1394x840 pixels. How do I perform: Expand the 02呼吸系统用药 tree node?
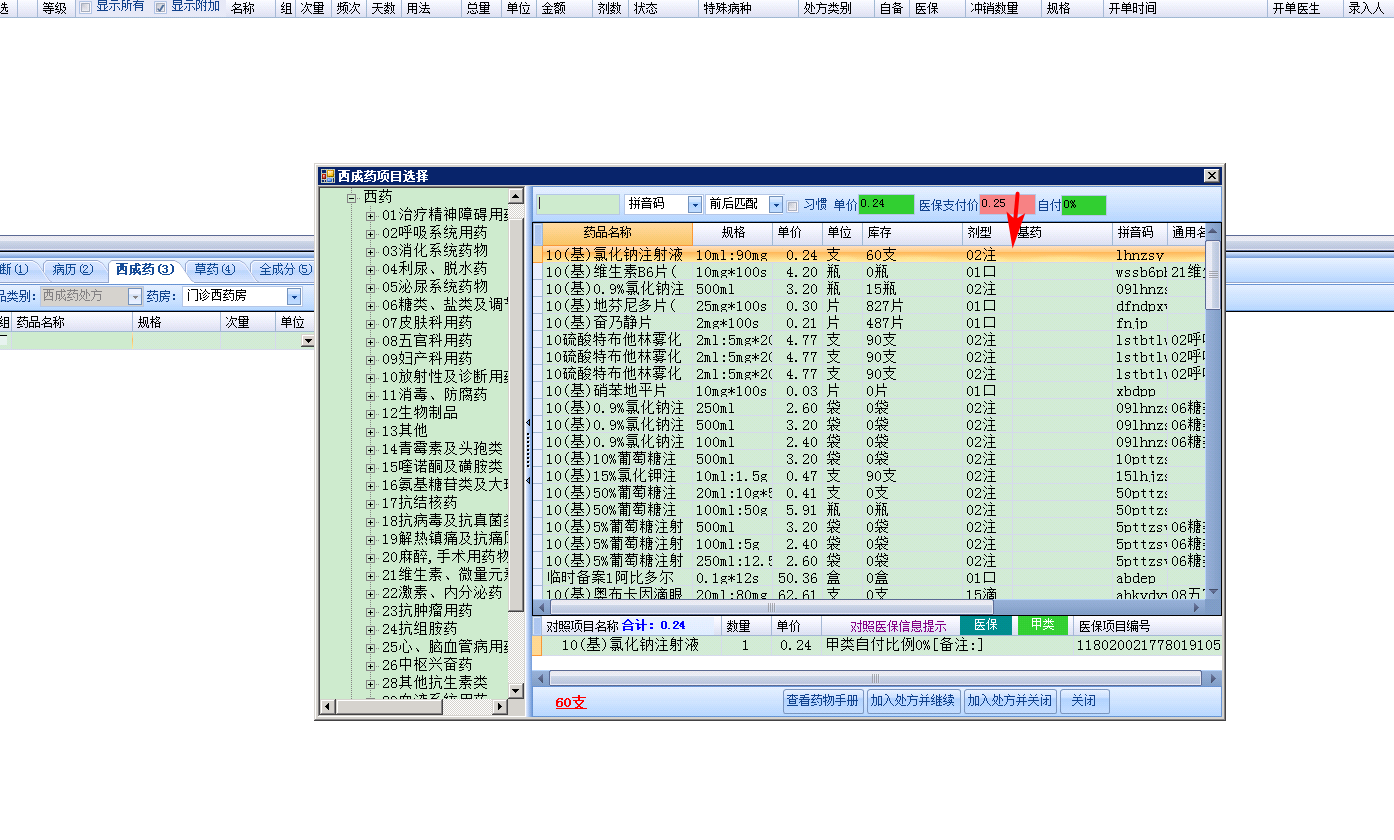coord(371,233)
